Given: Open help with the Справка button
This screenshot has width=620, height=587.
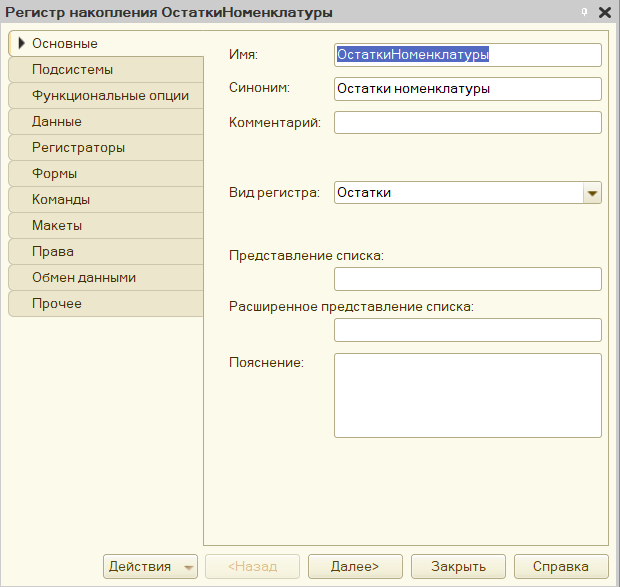Looking at the screenshot, I should (561, 566).
